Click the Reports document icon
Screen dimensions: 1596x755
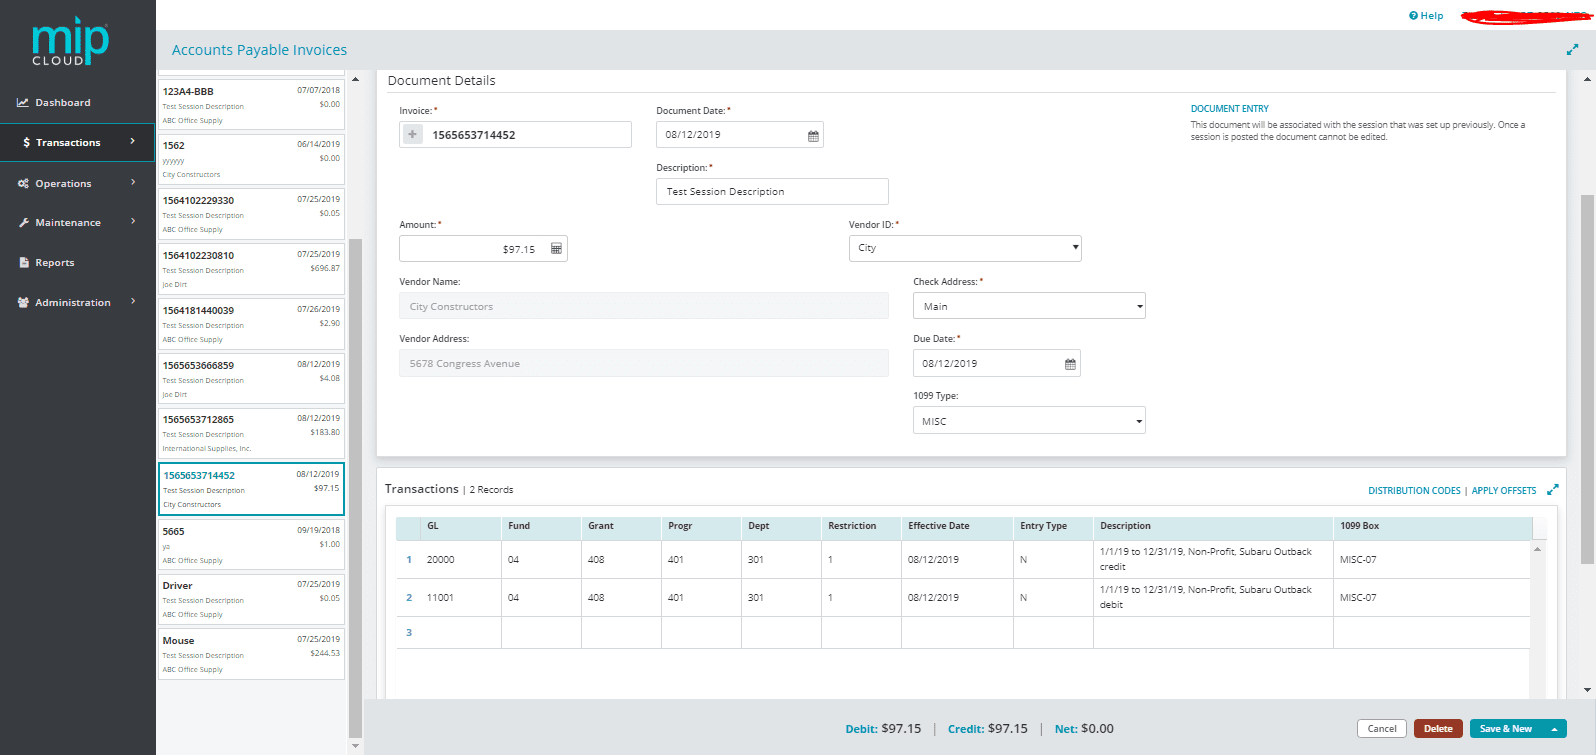point(24,263)
